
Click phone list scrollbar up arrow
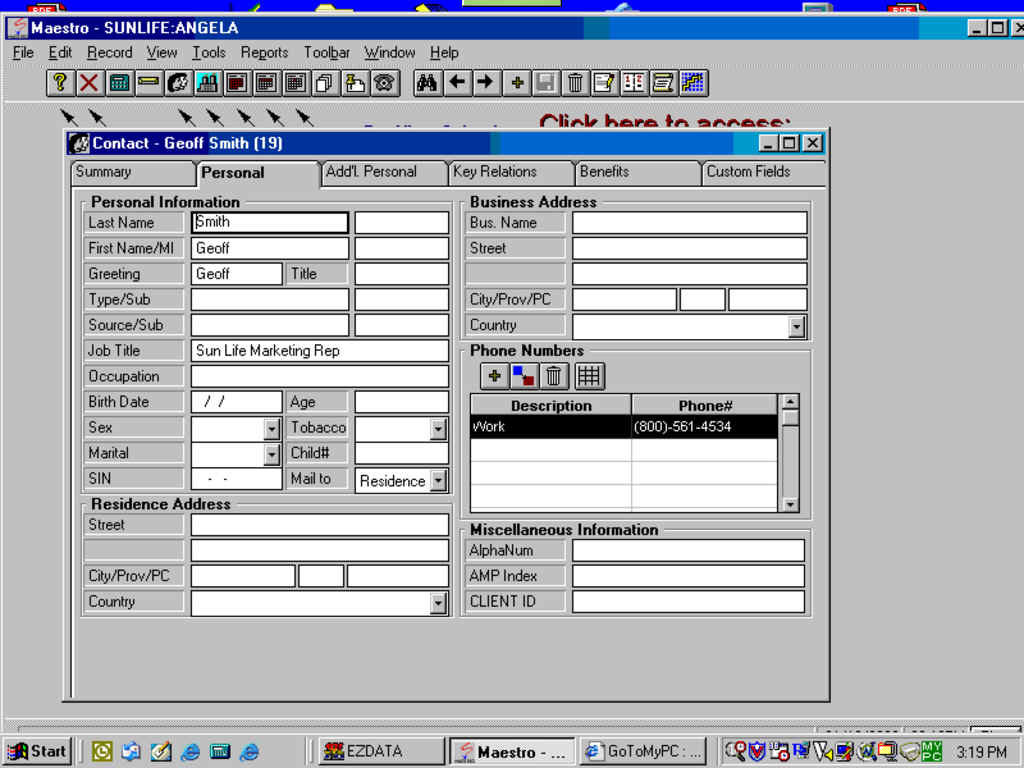coord(790,402)
